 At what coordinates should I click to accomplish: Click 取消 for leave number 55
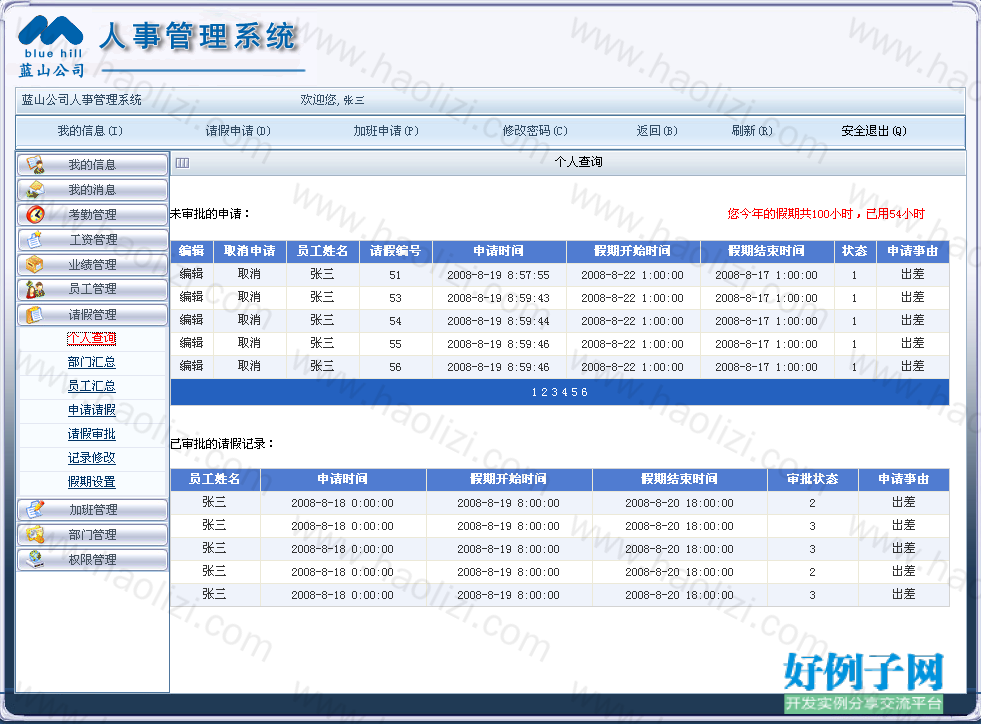point(249,343)
